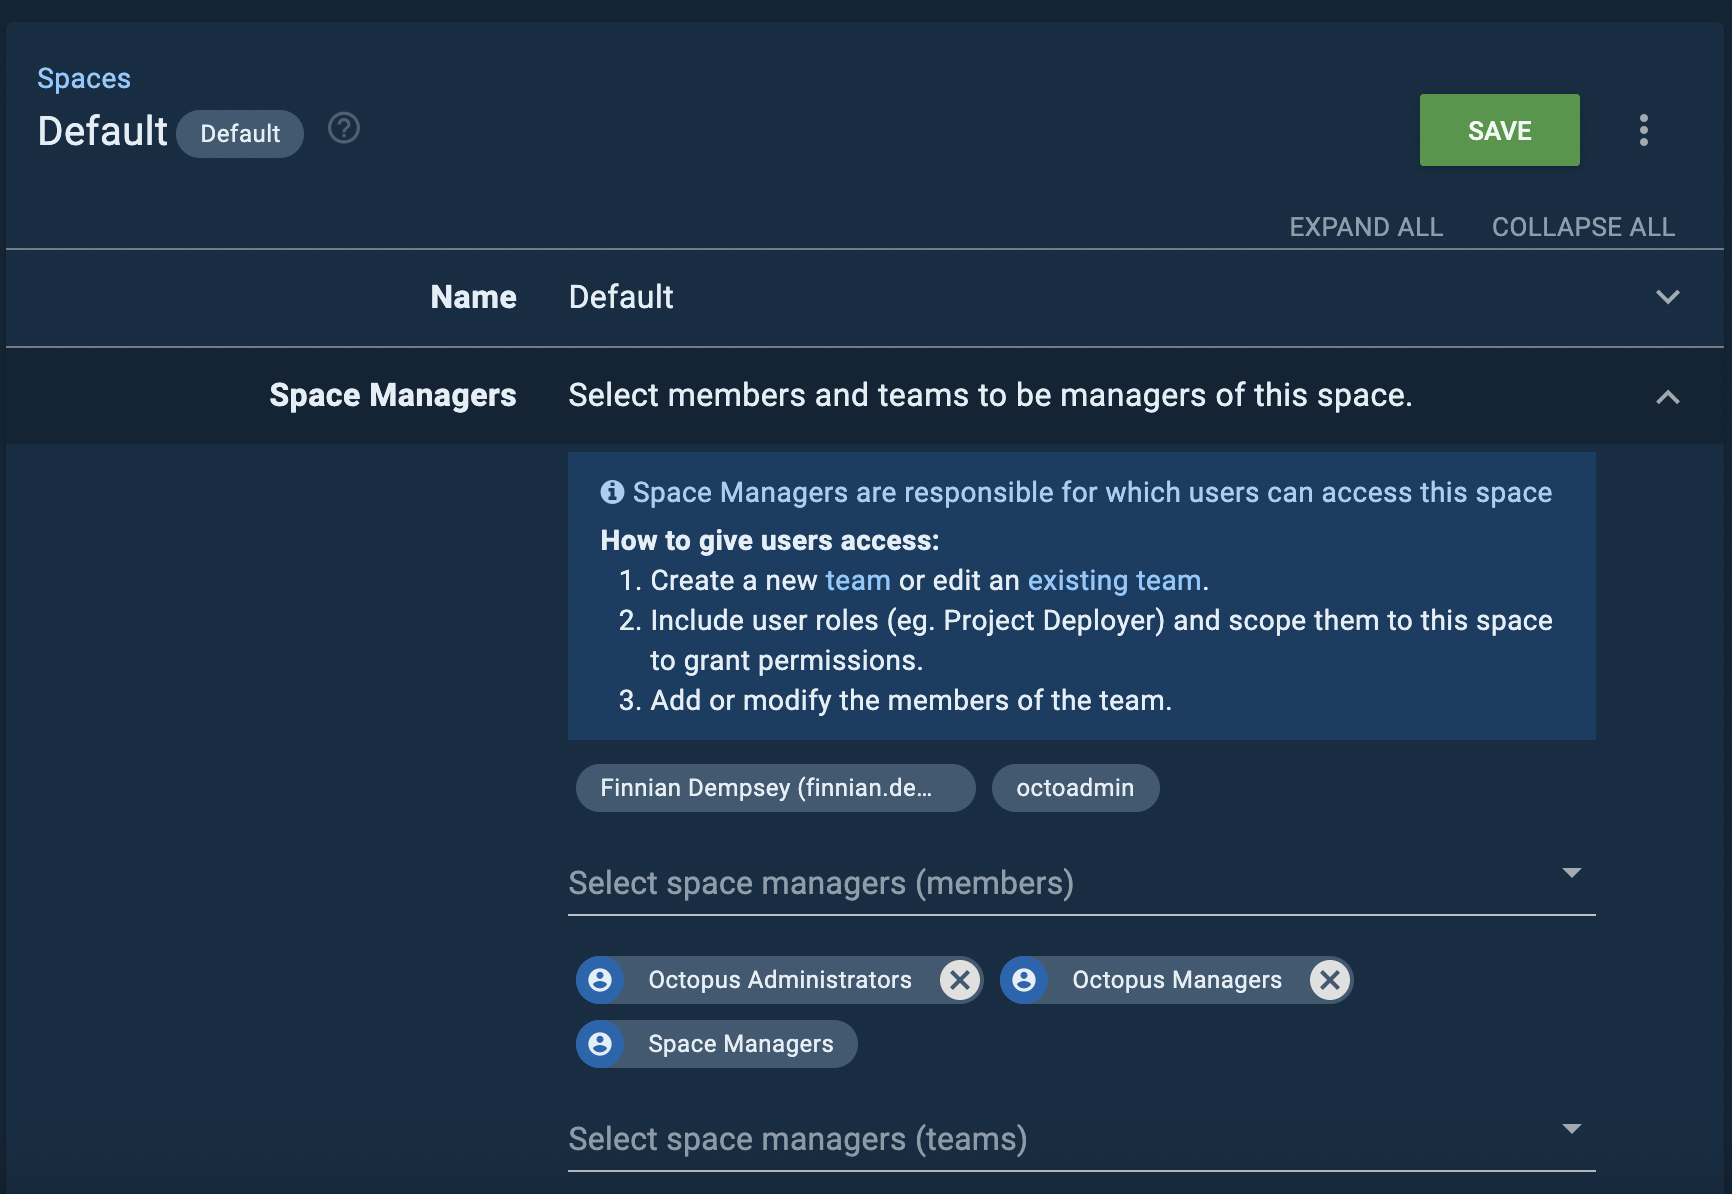Screen dimensions: 1732x1194
Task: Collapse the Space Managers section
Action: [x=1666, y=396]
